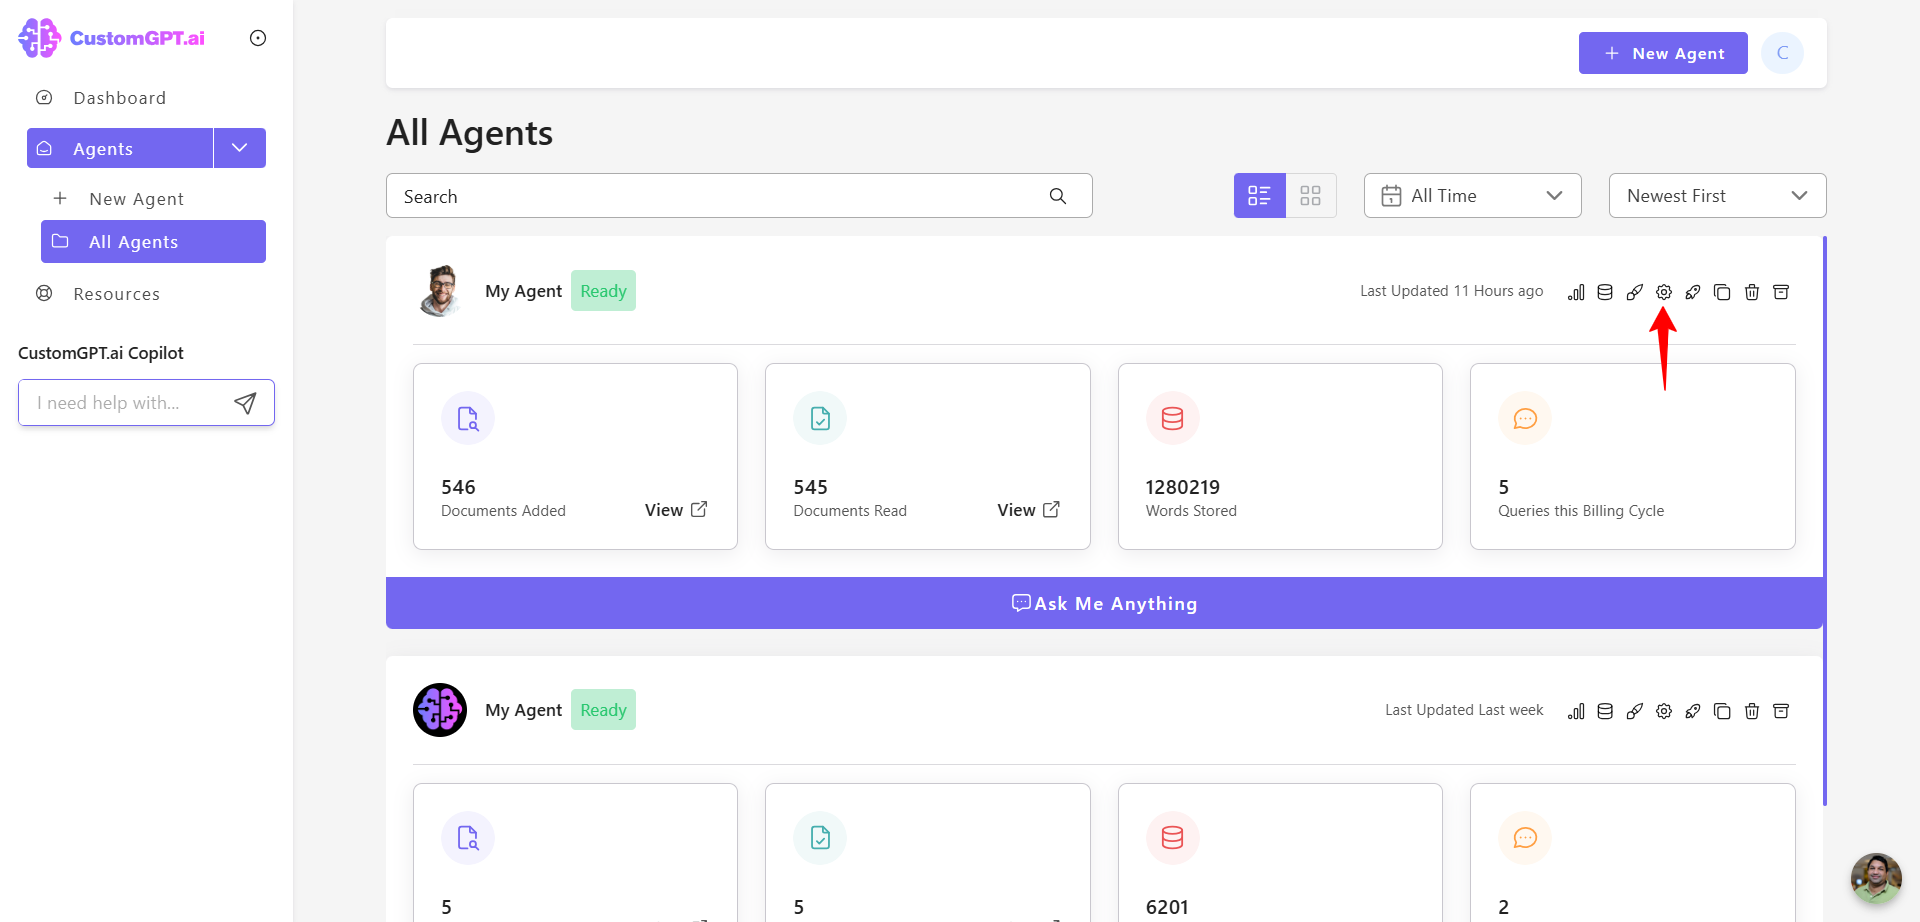Click the Ready badge of first agent

(603, 291)
